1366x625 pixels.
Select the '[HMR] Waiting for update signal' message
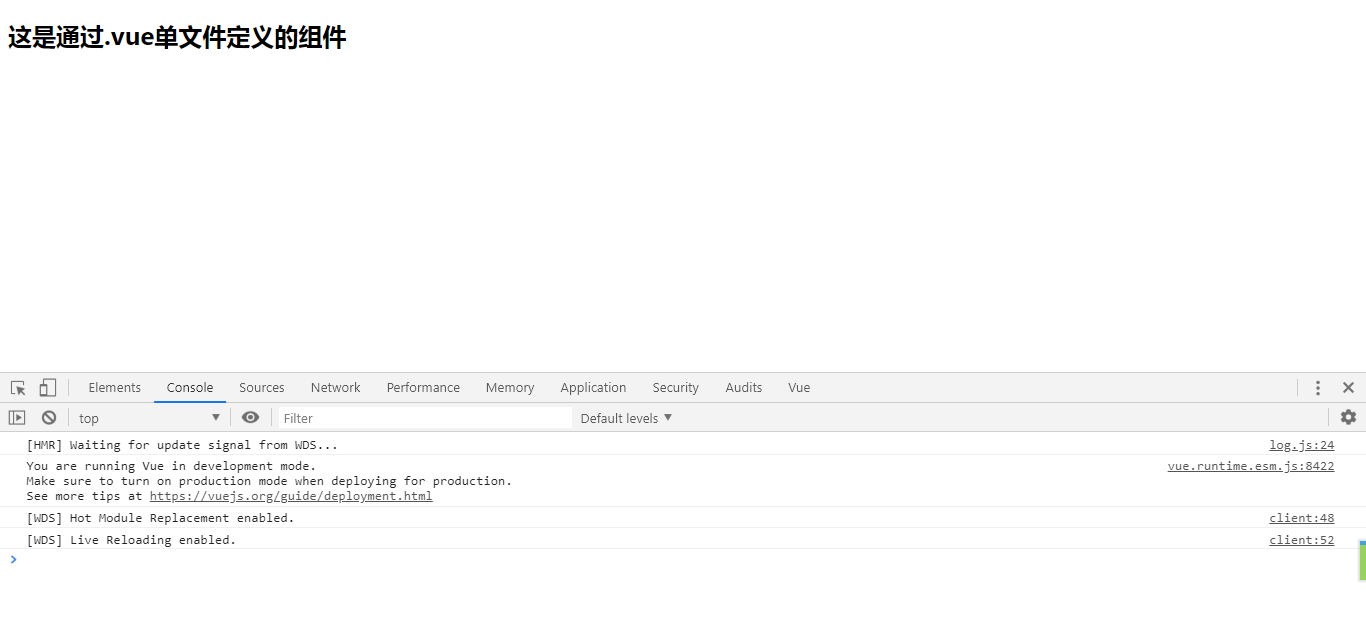coord(182,445)
